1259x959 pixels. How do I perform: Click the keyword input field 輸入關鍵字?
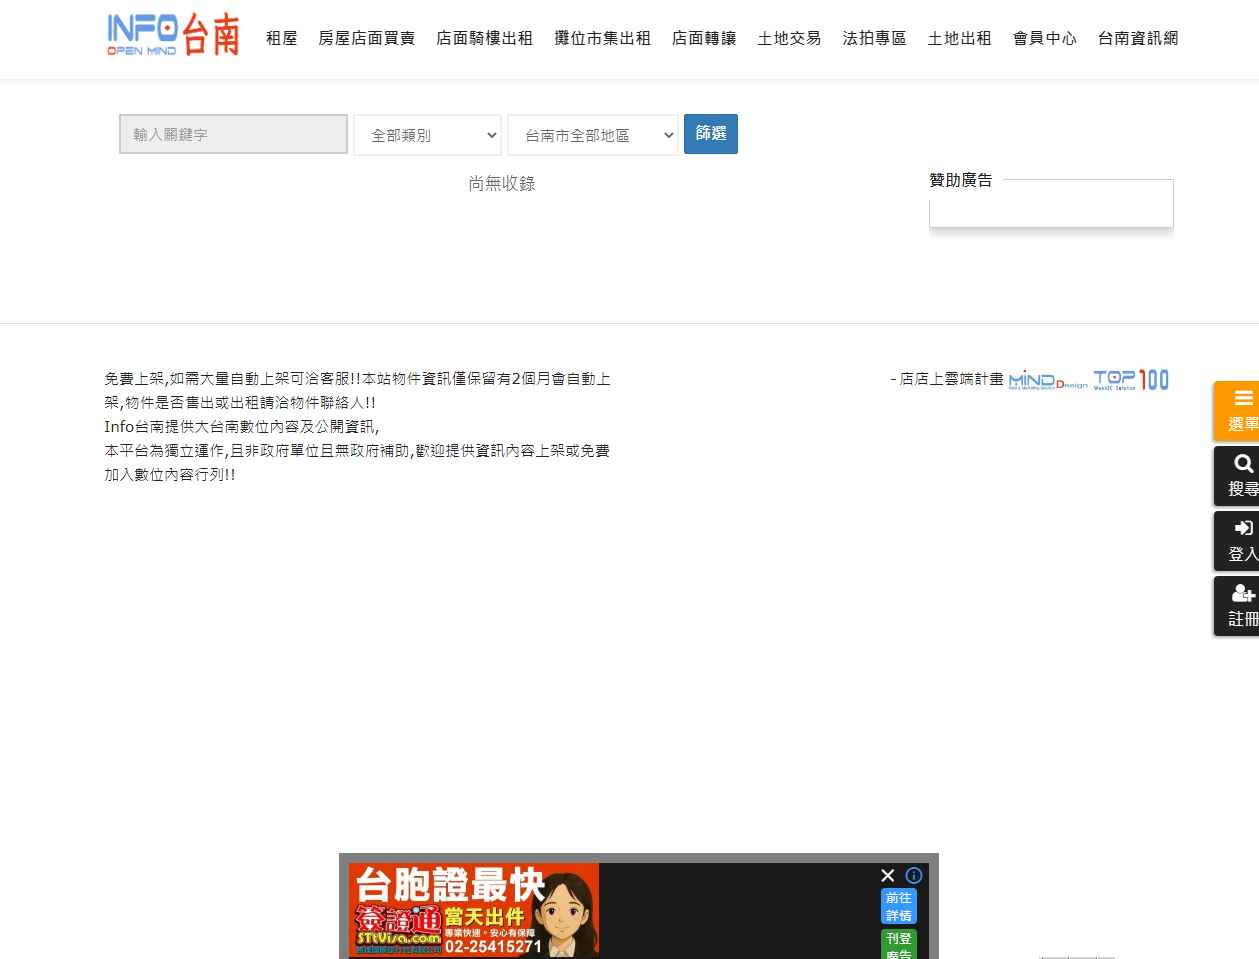(x=233, y=133)
